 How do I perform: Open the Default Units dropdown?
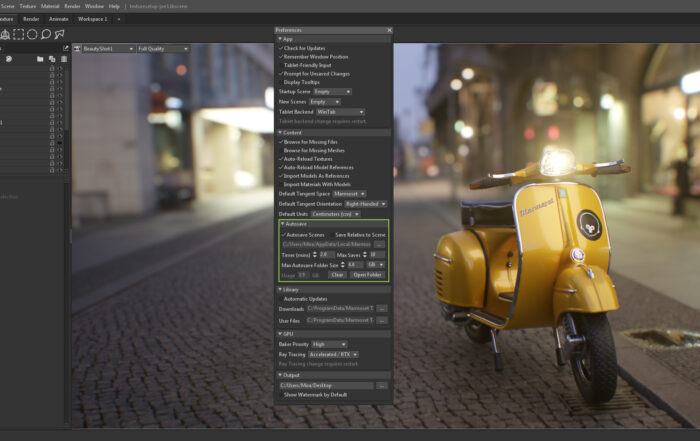click(335, 214)
